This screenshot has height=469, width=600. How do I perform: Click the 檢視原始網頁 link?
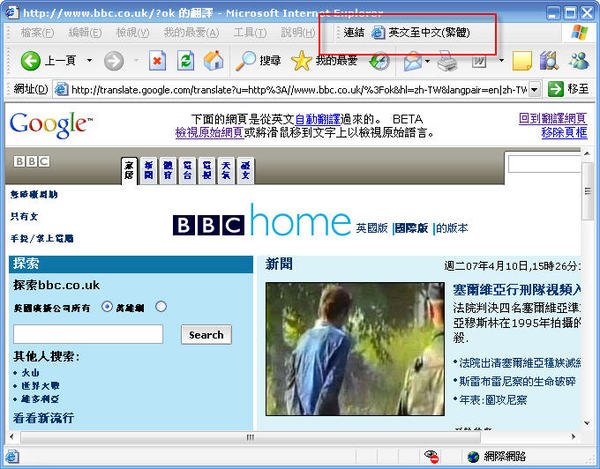tap(210, 133)
